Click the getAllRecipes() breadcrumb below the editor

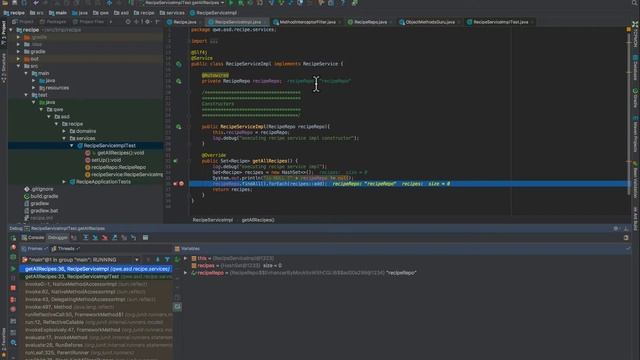tap(258, 220)
